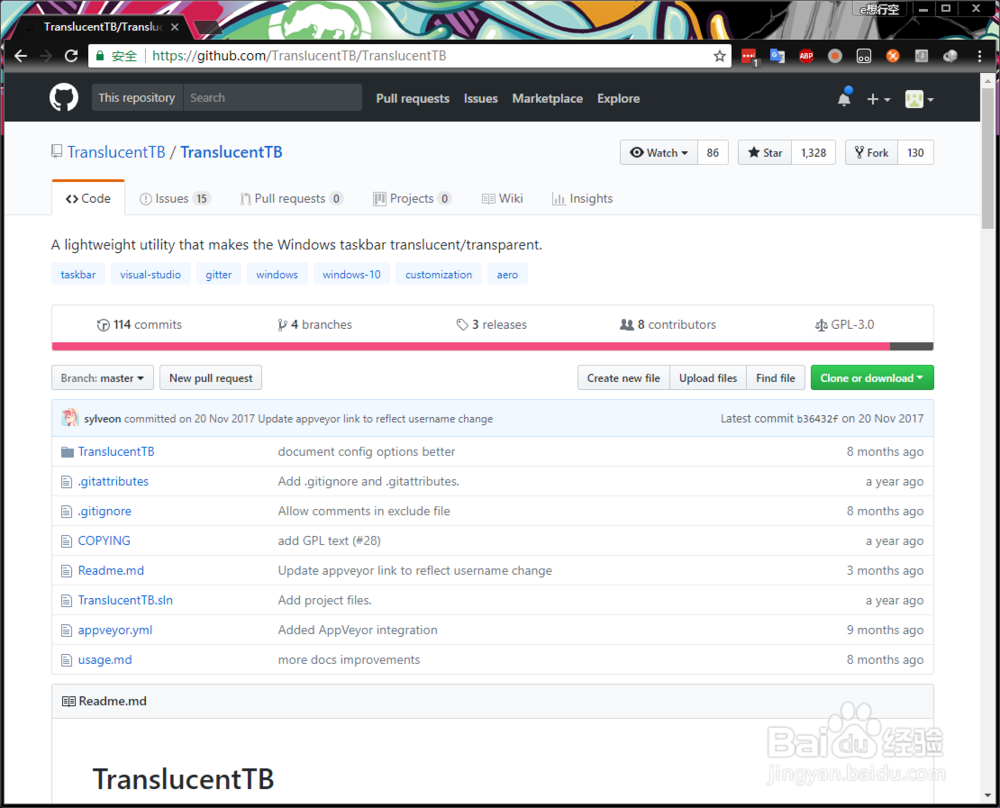Screen dimensions: 1000x808
Task: View 4 branches list
Action: [314, 325]
